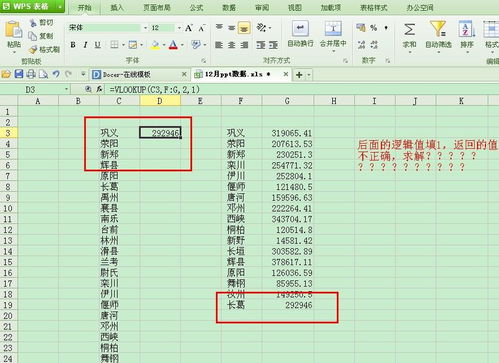Click the currency format icon
This screenshot has width=499, height=363.
pos(360,28)
